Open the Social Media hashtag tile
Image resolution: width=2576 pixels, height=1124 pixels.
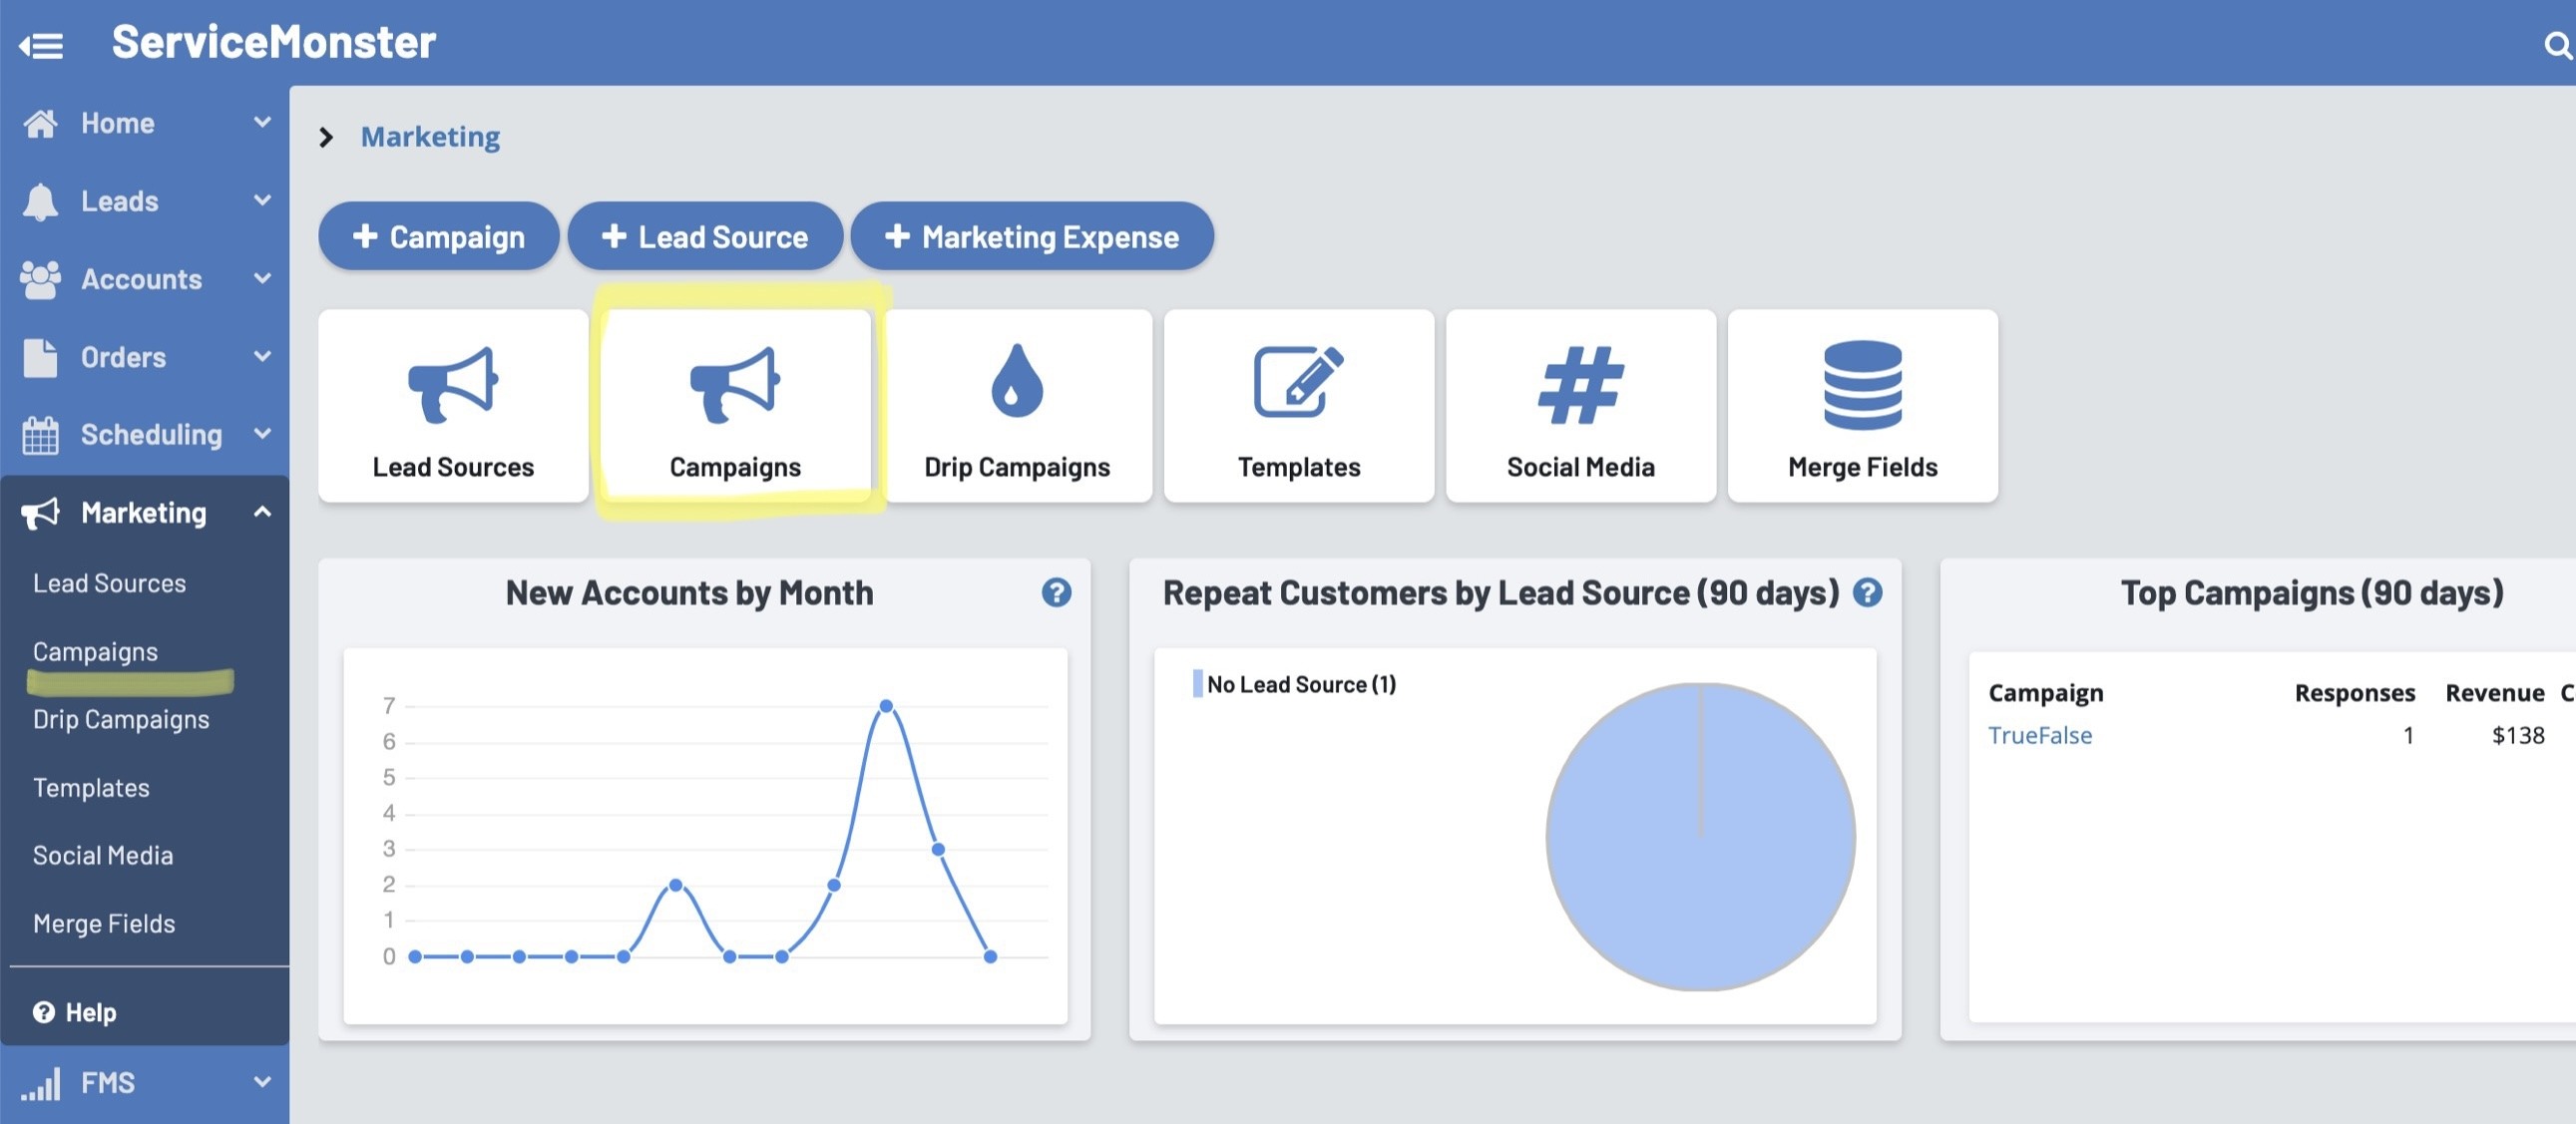1580,406
